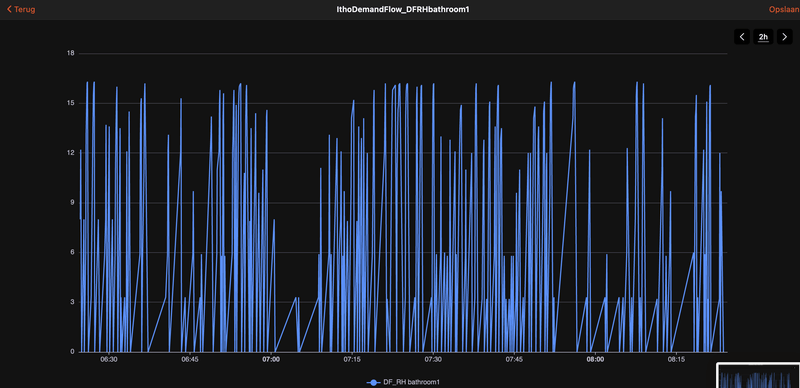This screenshot has height=388, width=800.
Task: Click the IthoDemandFlow_DFRHbathroom1 title
Action: click(x=403, y=9)
